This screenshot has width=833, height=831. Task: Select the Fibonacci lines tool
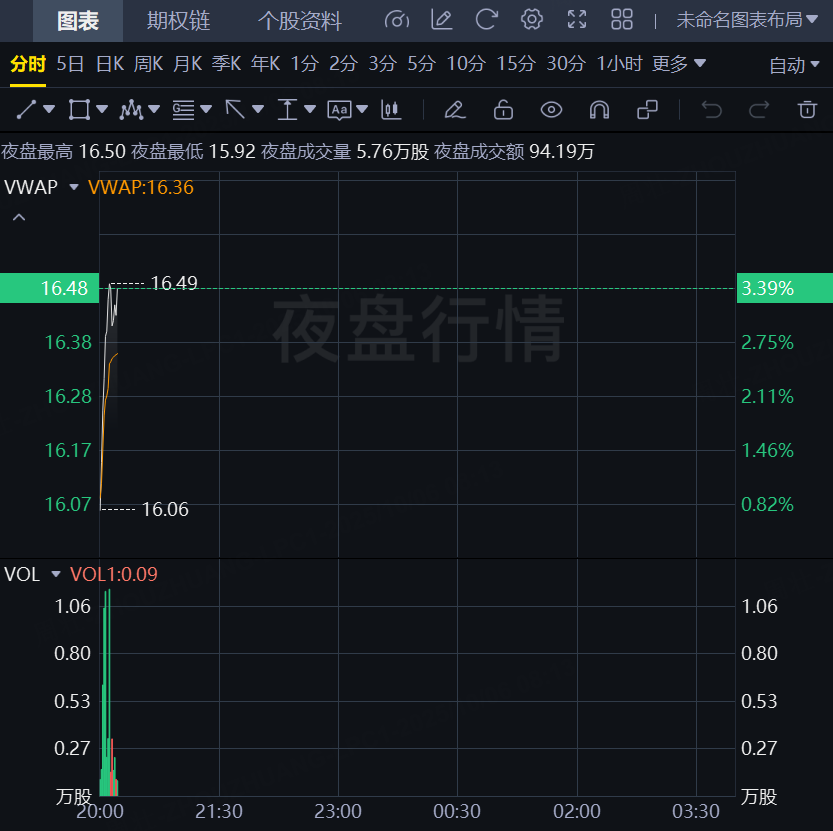[x=183, y=109]
